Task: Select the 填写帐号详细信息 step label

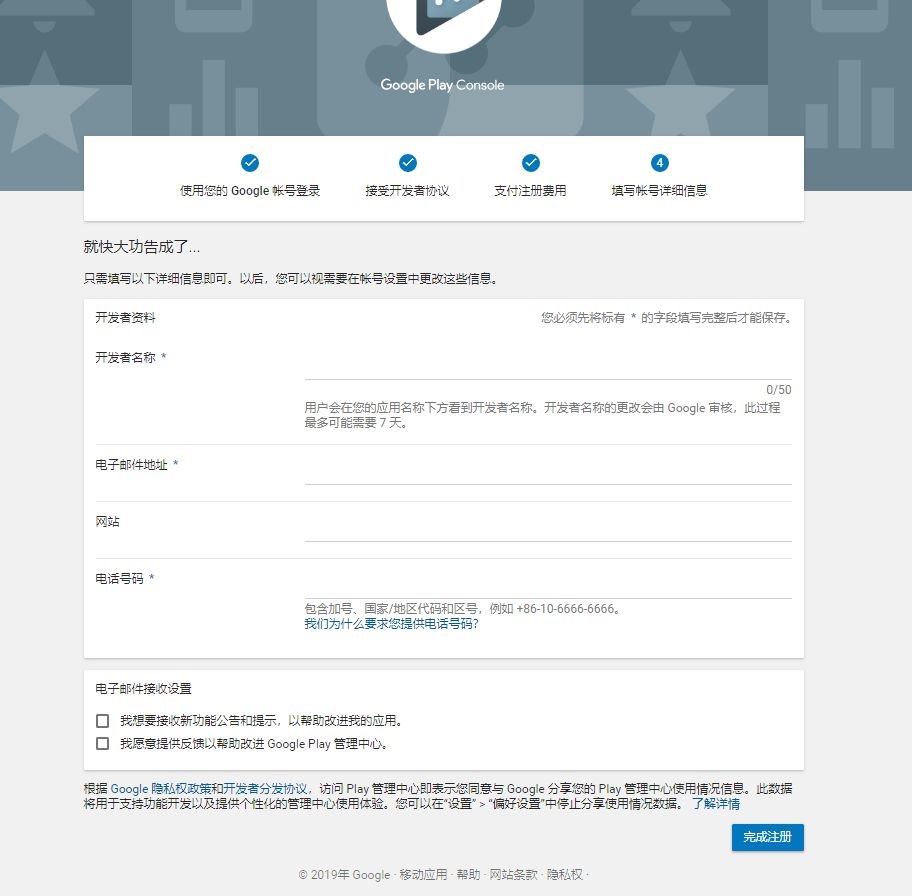Action: point(660,191)
